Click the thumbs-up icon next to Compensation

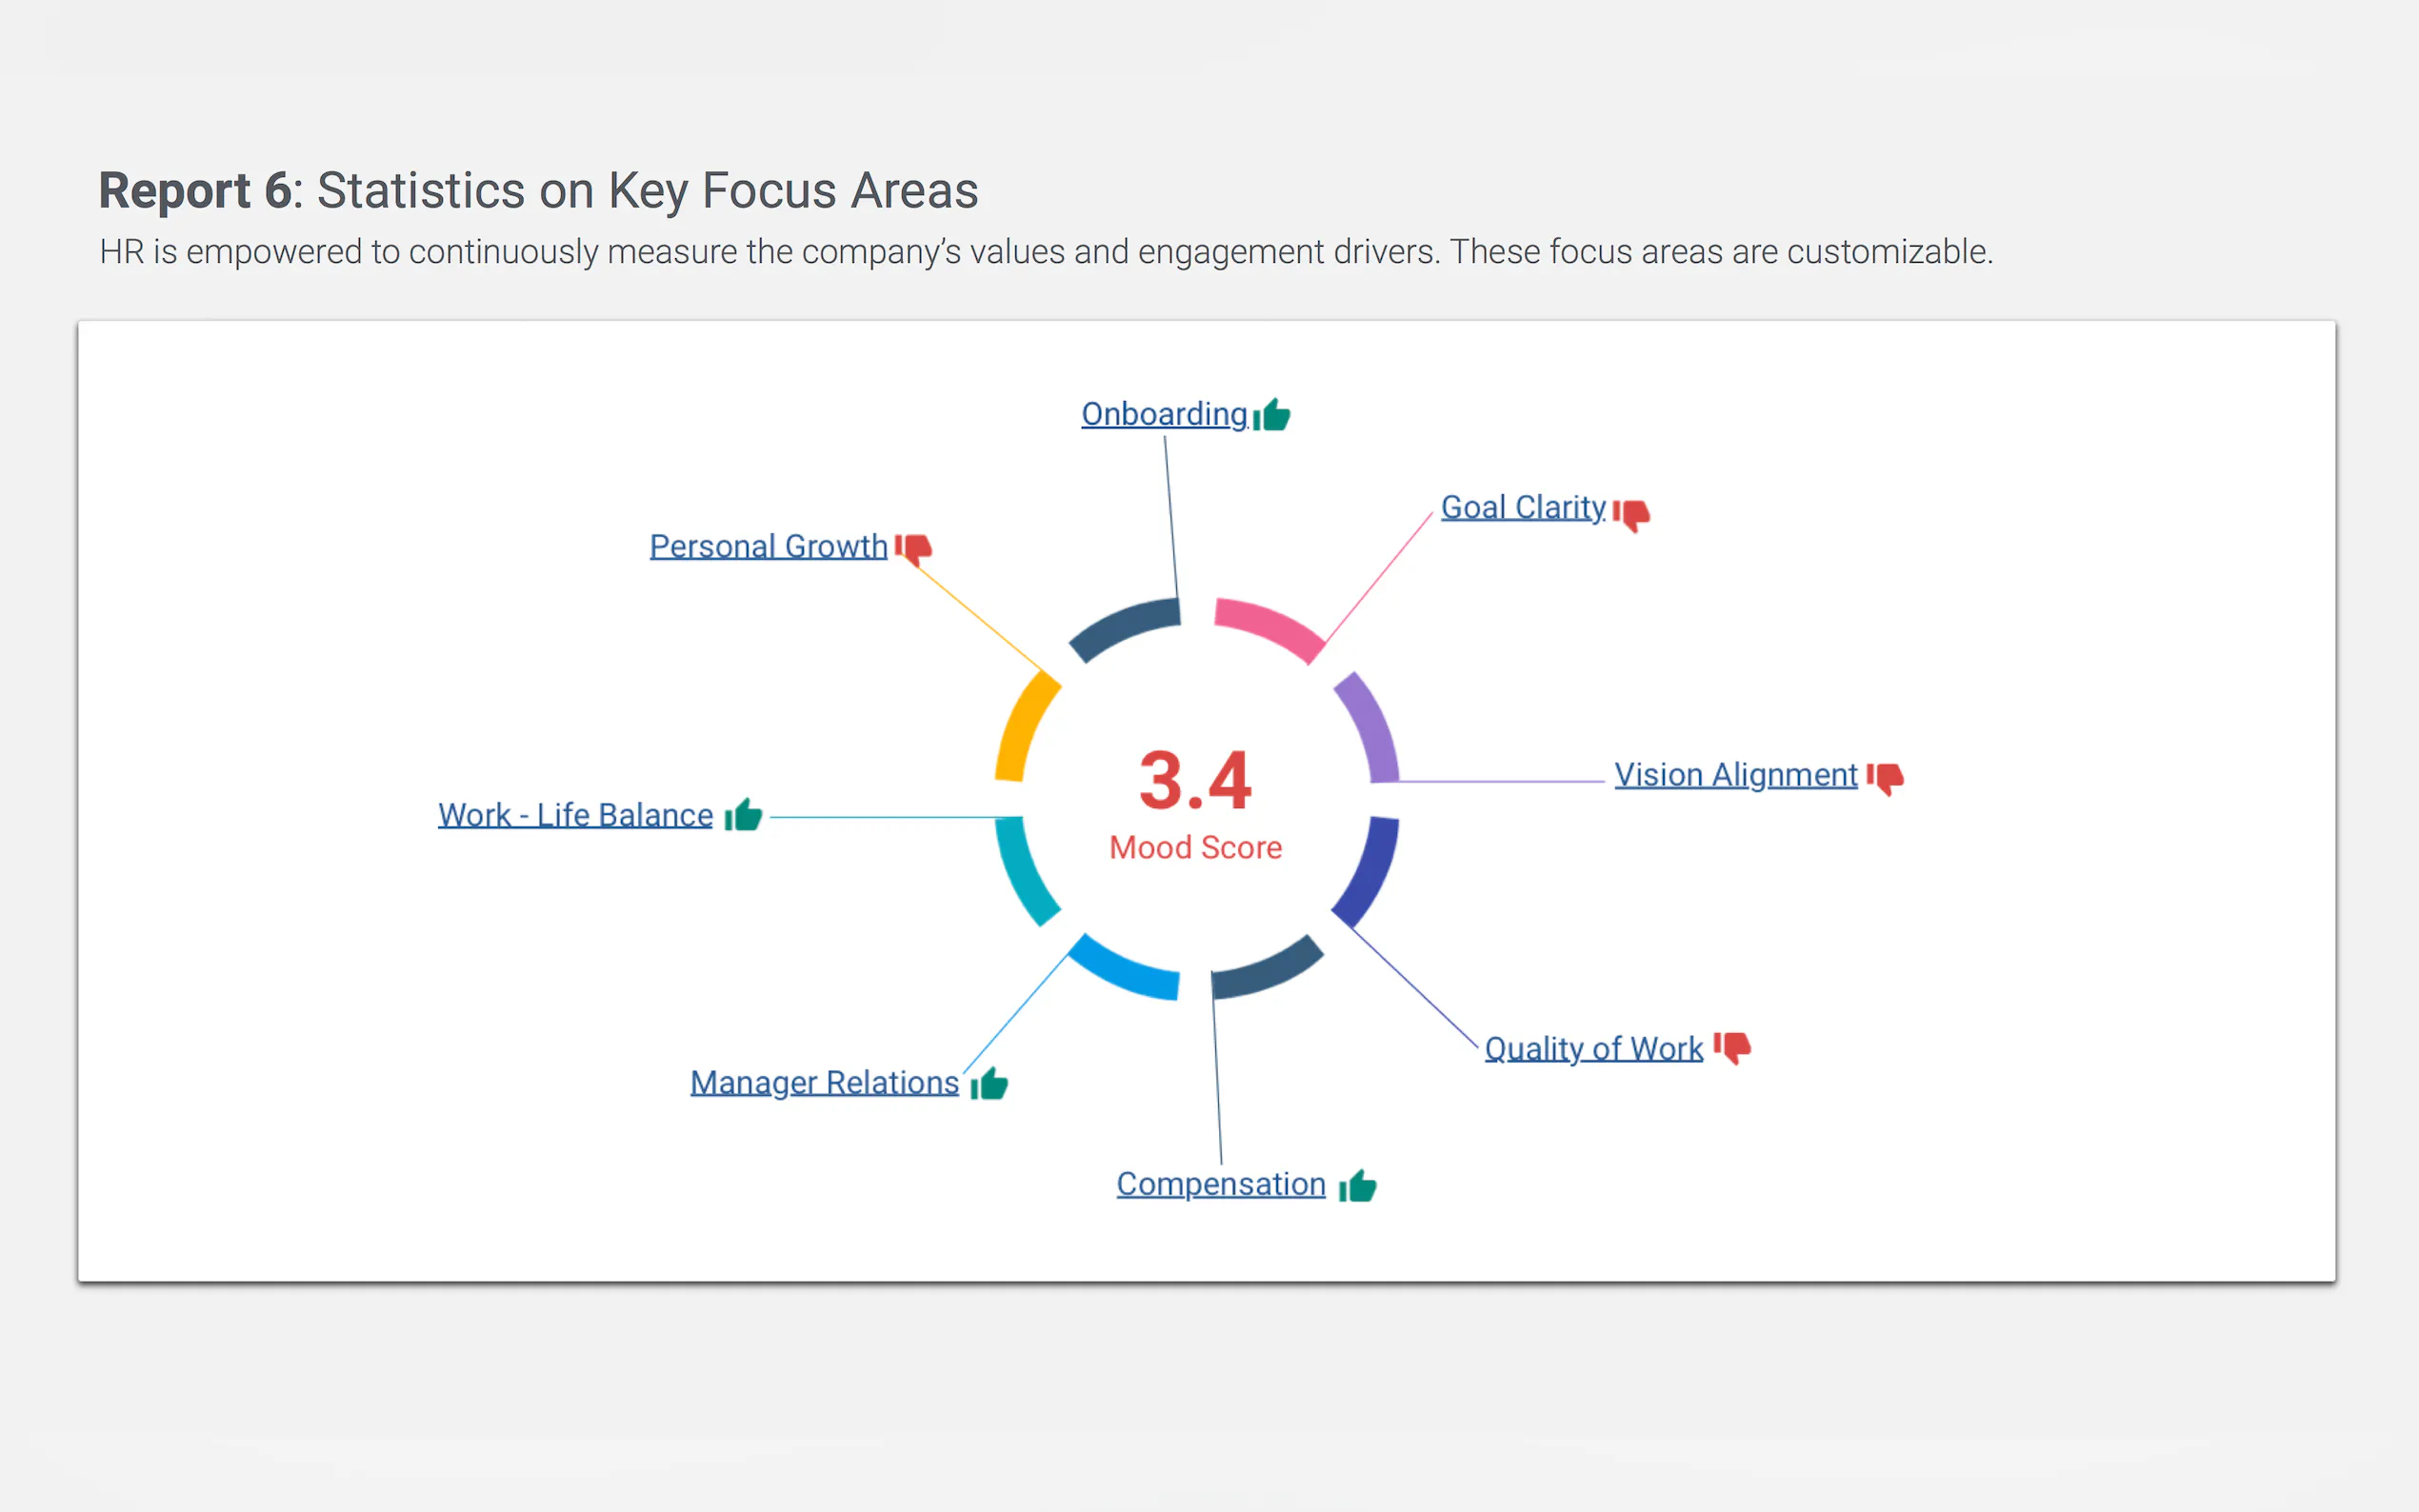pos(1358,1186)
